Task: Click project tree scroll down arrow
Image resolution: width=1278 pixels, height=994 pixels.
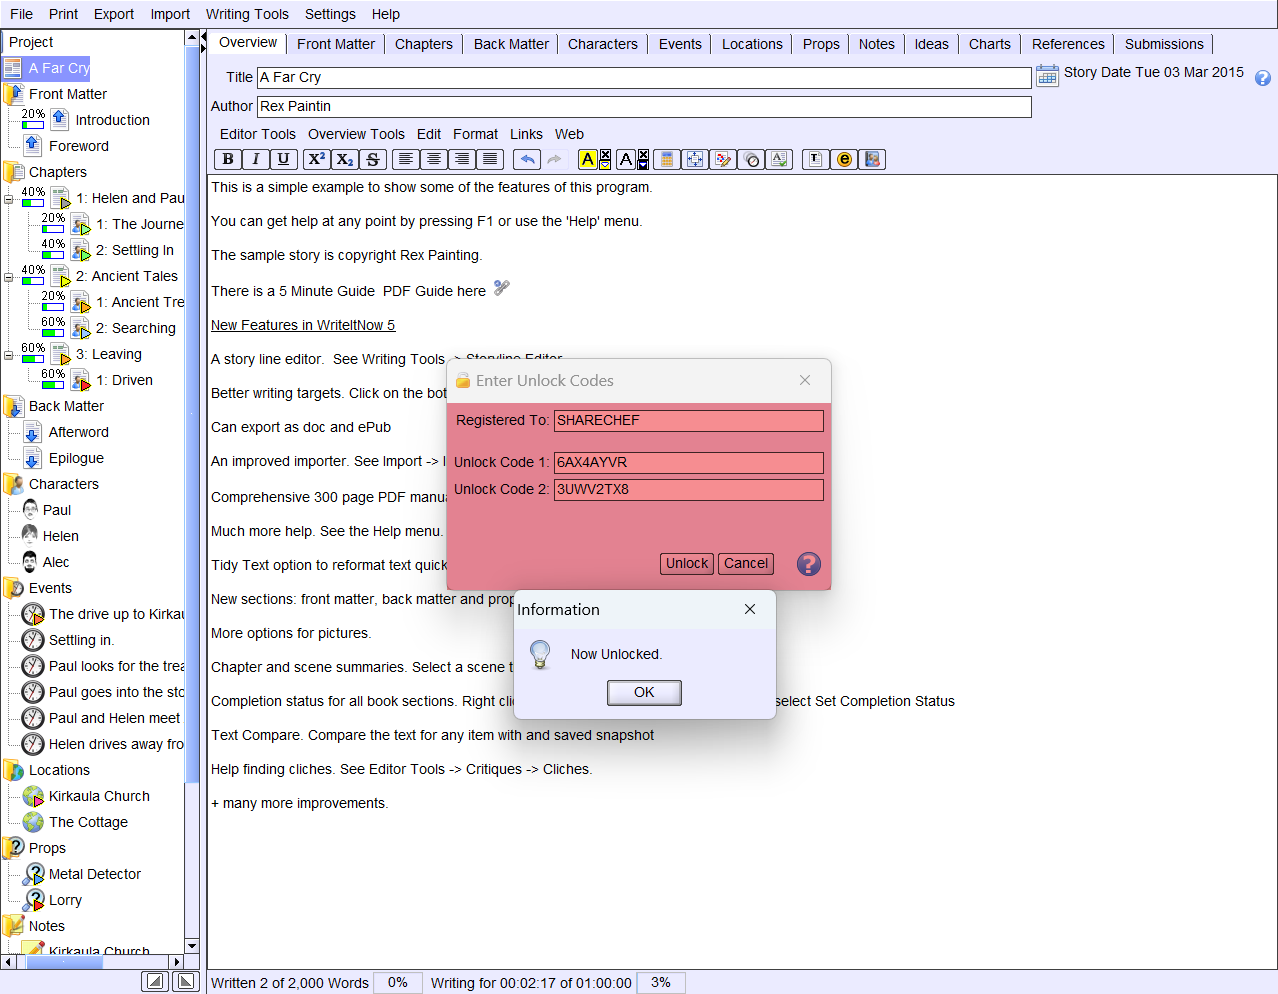Action: 192,945
